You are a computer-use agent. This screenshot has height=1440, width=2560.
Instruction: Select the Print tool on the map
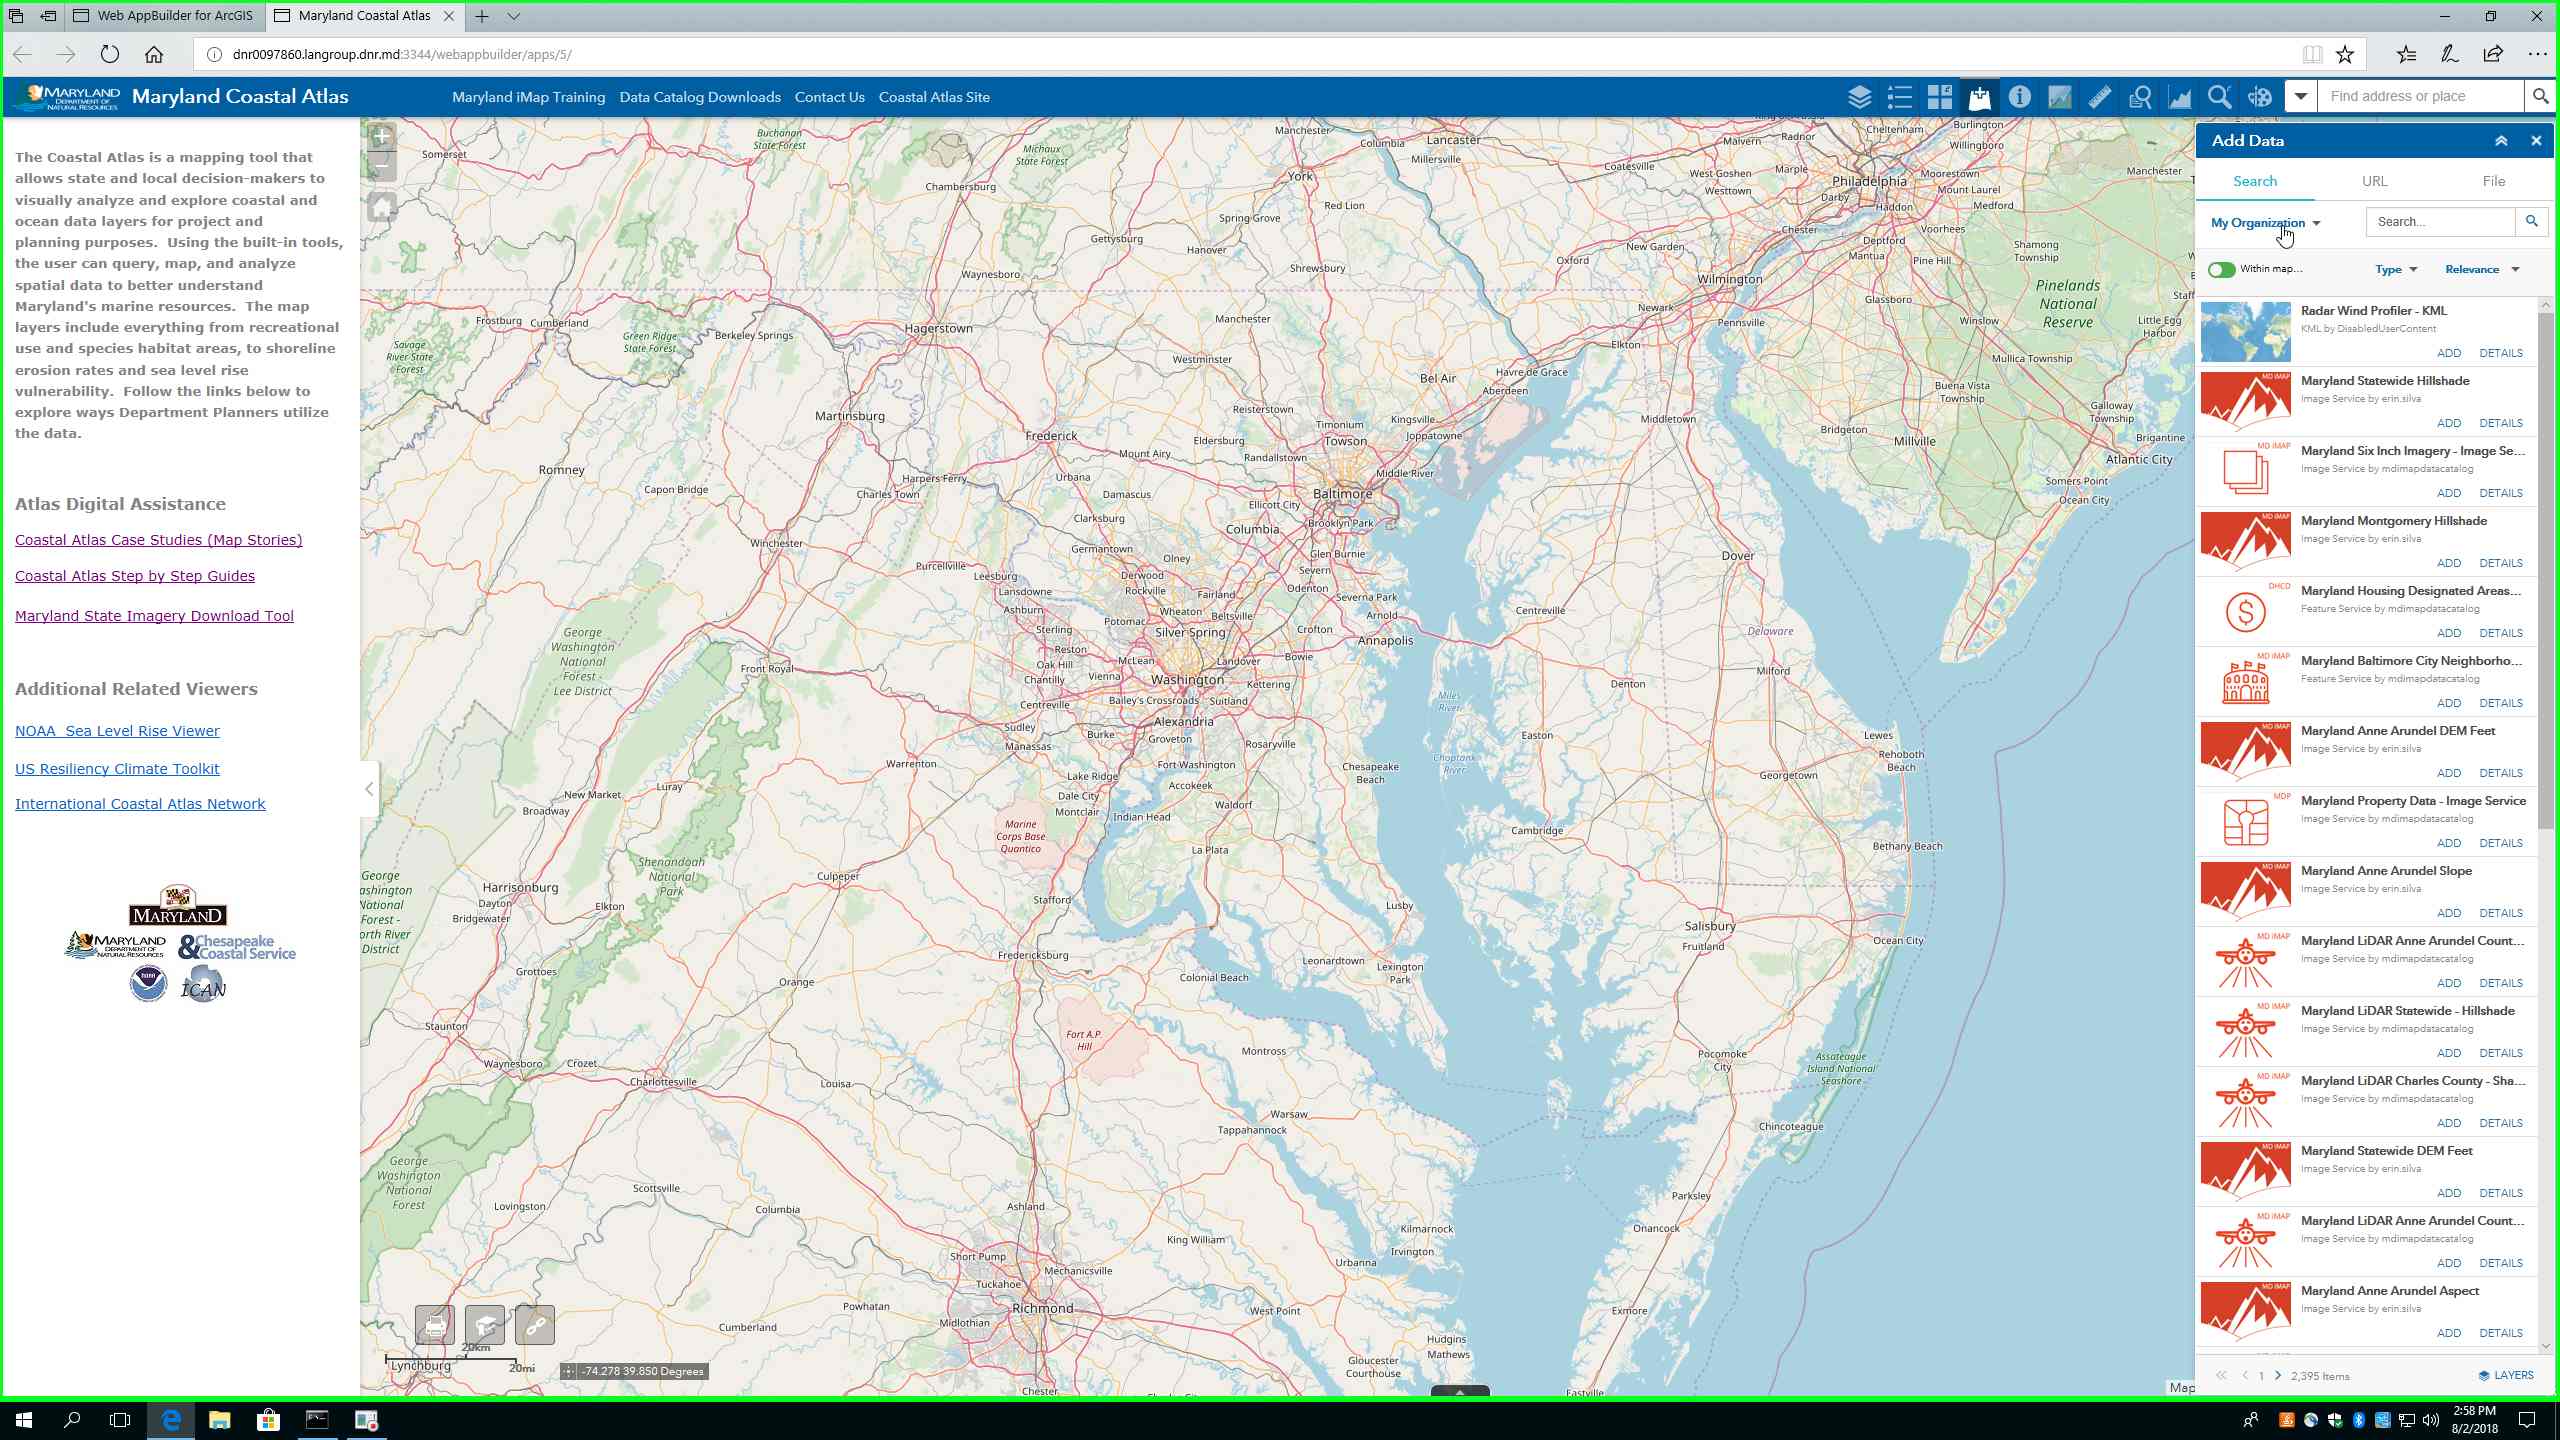tap(433, 1325)
